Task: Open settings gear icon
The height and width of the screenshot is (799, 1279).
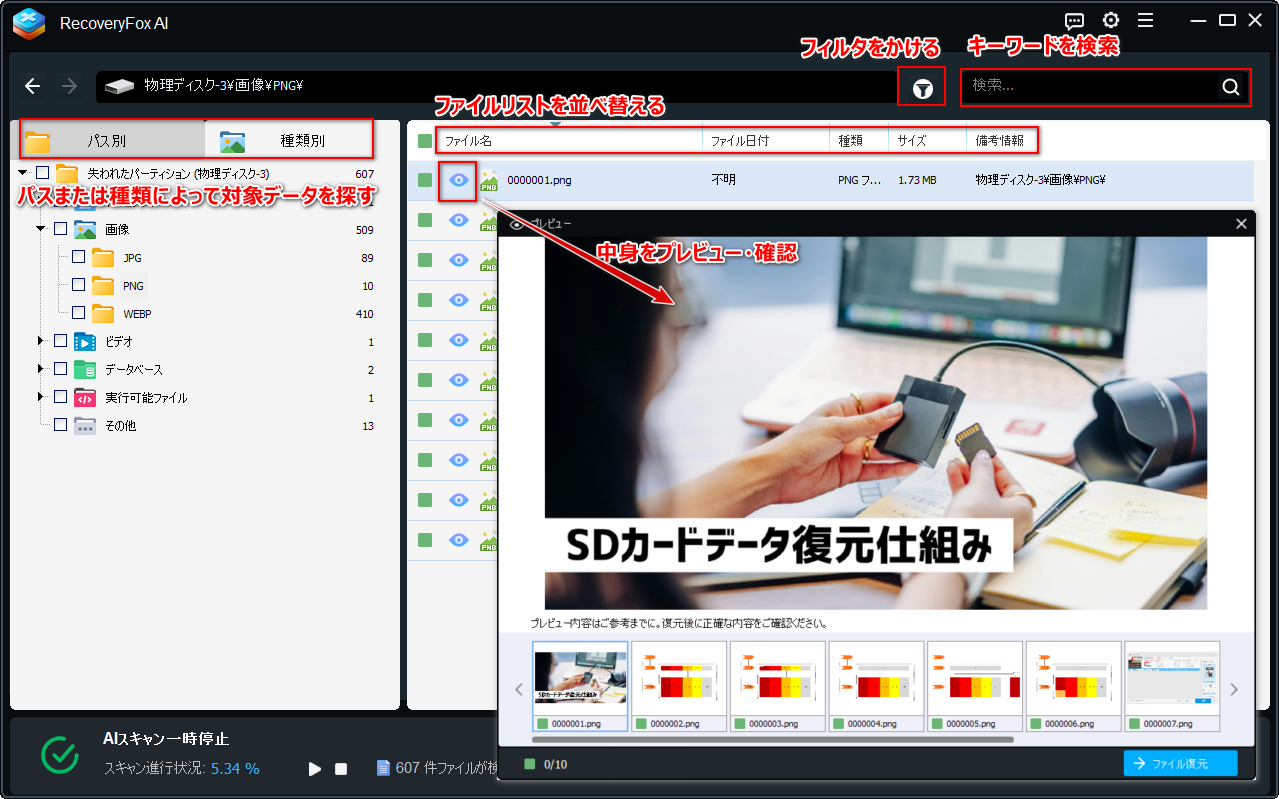Action: click(x=1111, y=20)
